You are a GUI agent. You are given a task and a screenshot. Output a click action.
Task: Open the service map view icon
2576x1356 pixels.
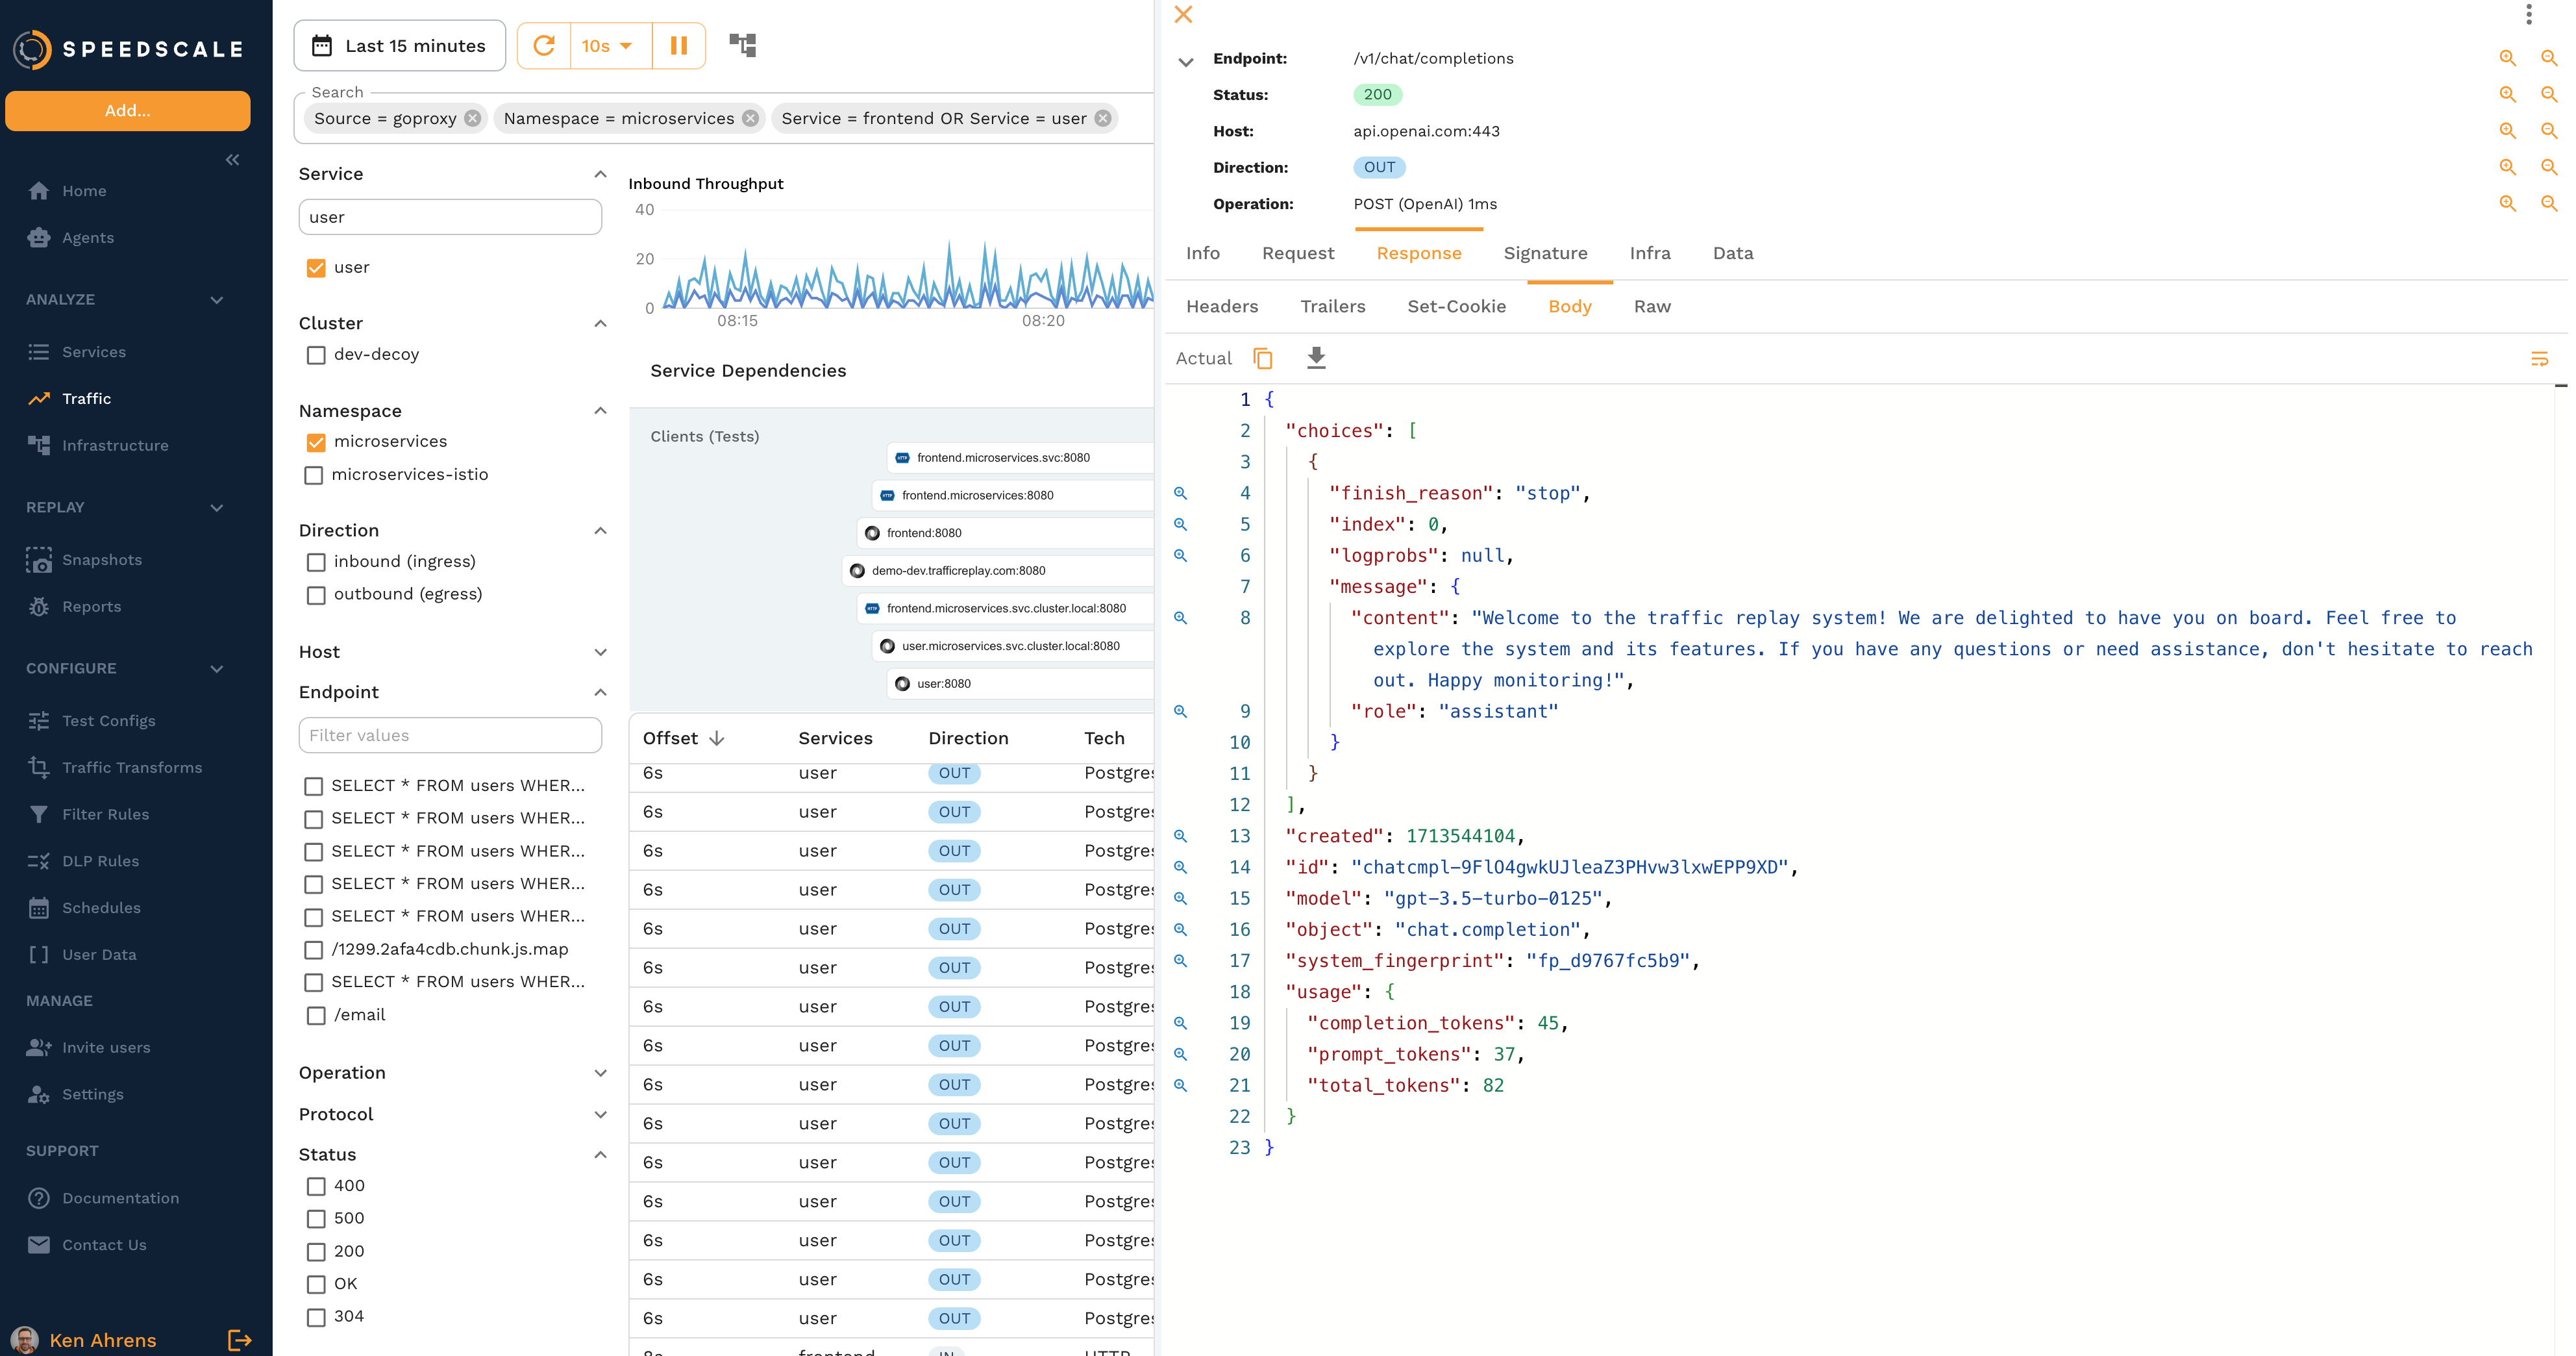(x=743, y=45)
